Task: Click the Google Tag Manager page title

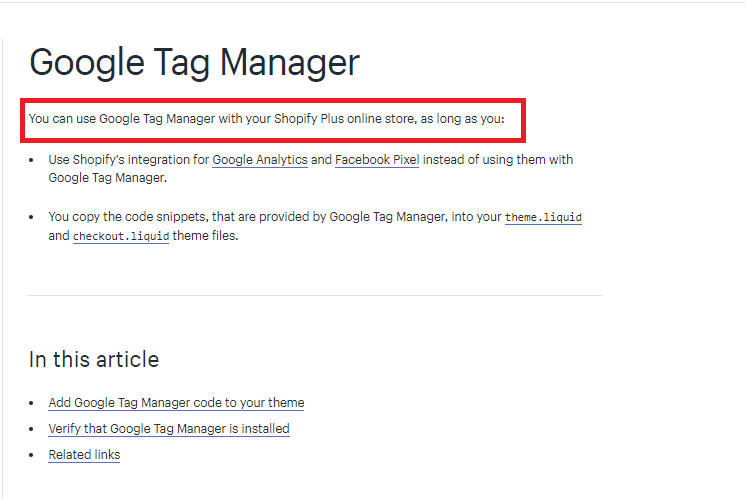Action: (x=194, y=62)
